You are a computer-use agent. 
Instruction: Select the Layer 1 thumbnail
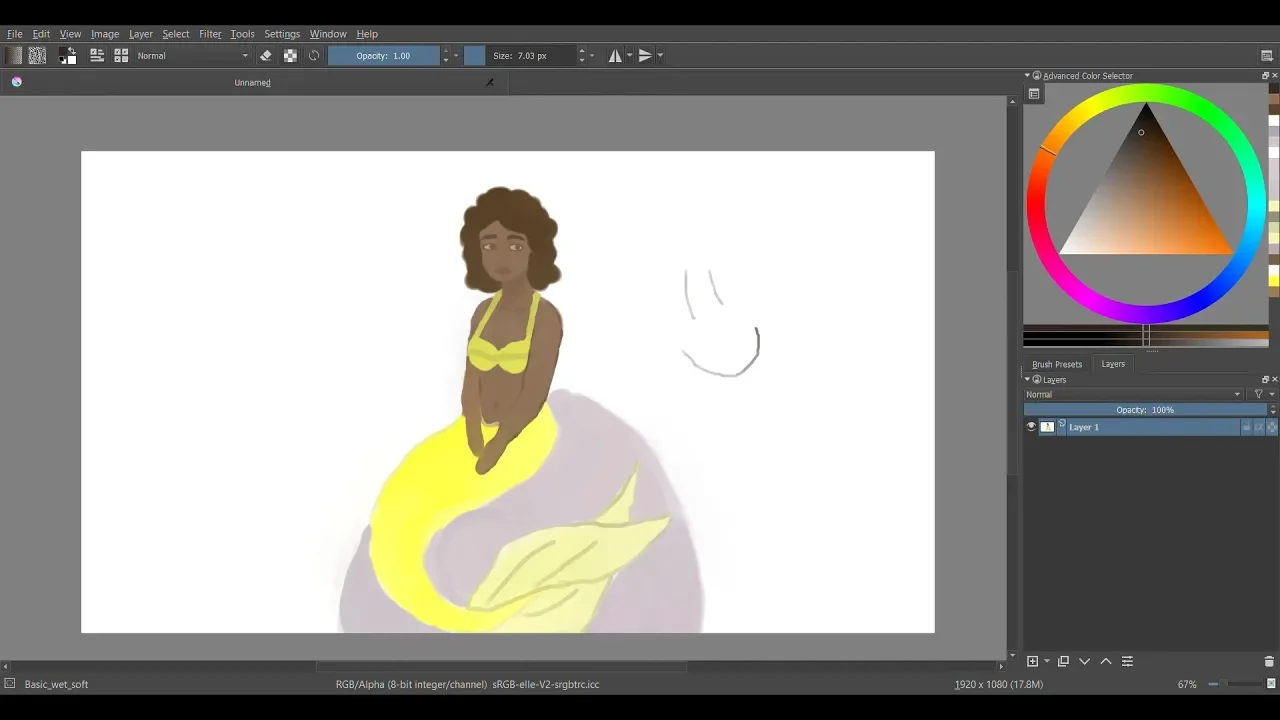1047,427
